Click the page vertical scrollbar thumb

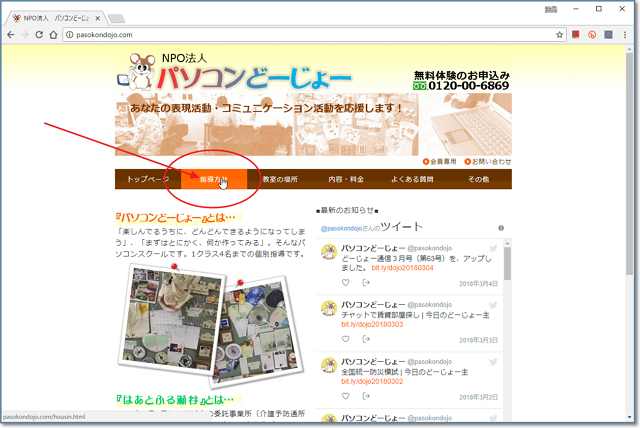[629, 163]
